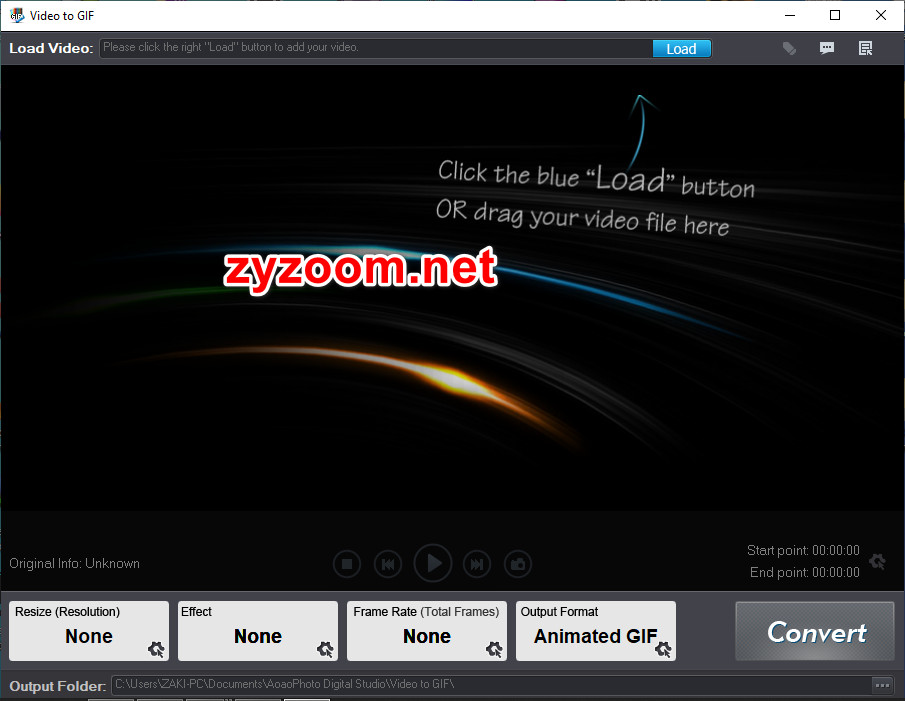
Task: Click the Start point time text
Action: (x=803, y=550)
